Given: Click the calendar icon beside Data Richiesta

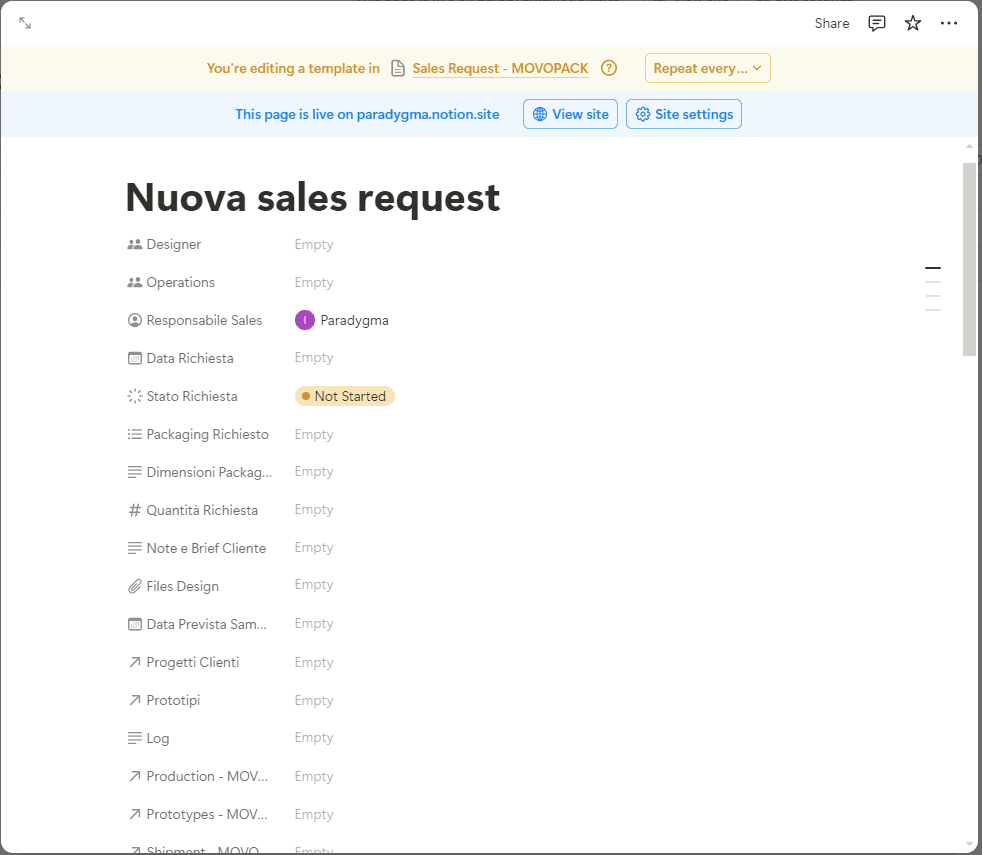Looking at the screenshot, I should click(135, 357).
